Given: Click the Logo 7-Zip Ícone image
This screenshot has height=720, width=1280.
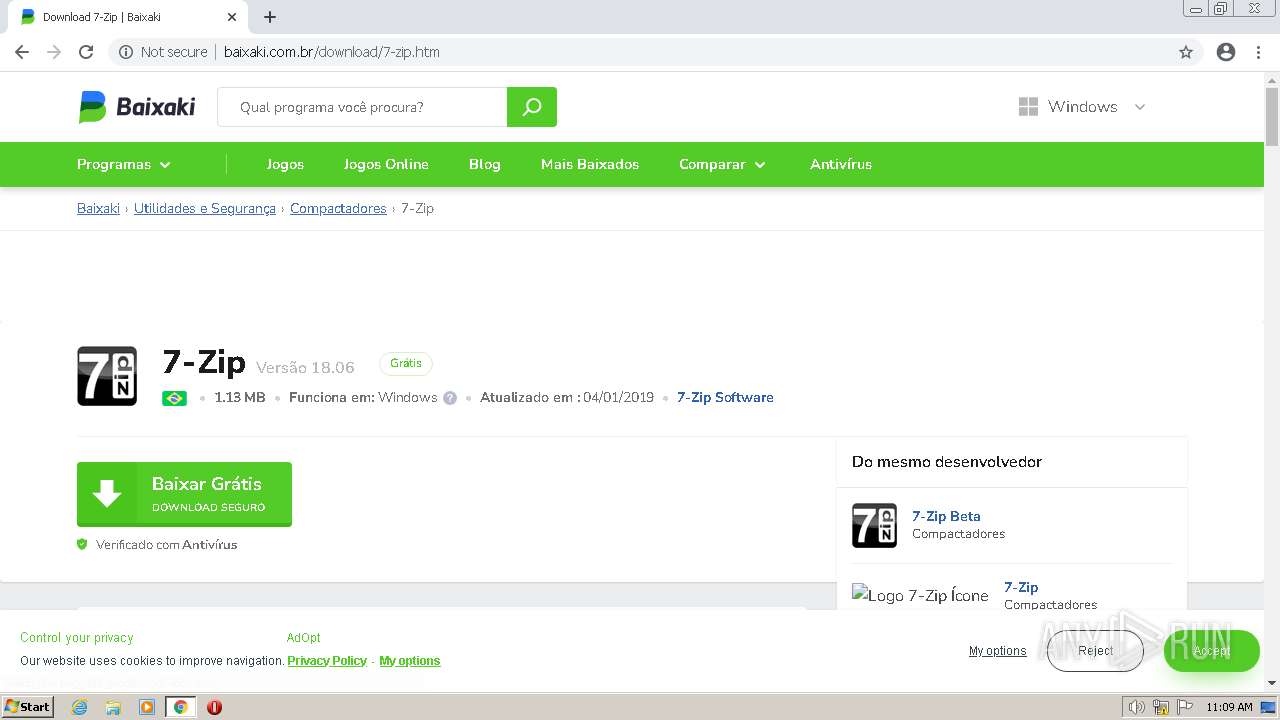Looking at the screenshot, I should (x=920, y=595).
